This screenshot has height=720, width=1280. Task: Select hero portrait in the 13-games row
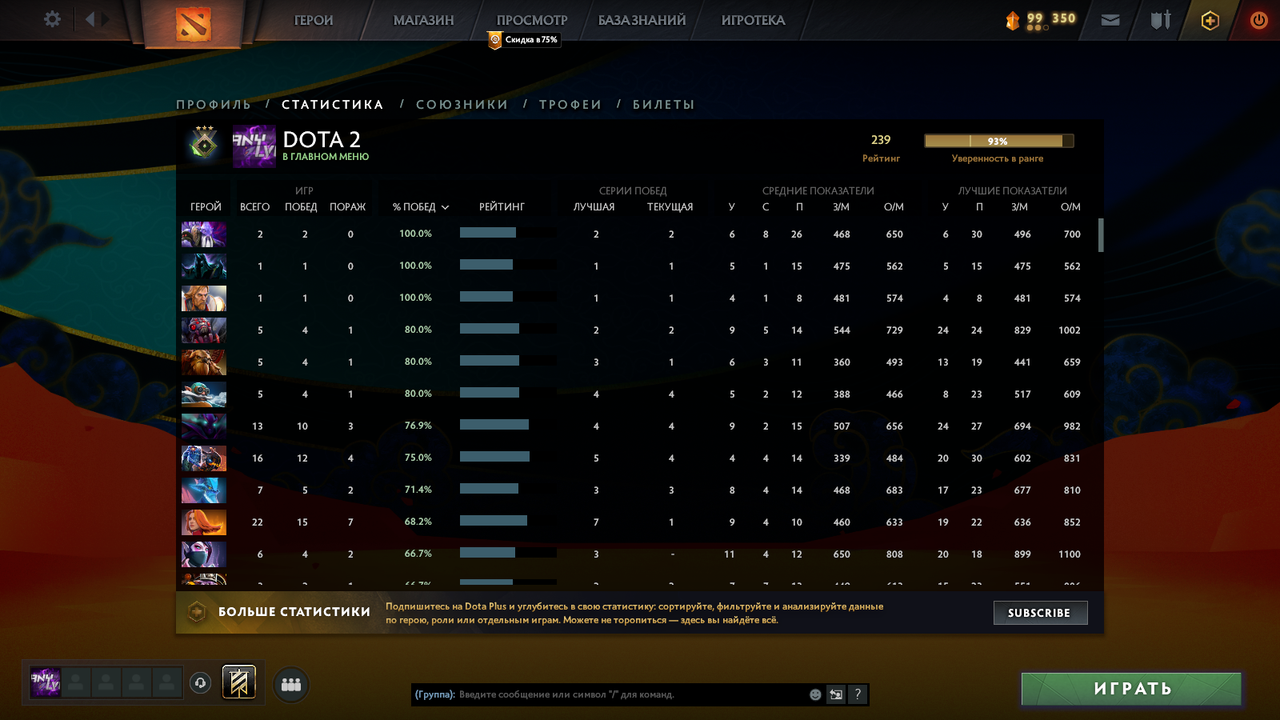pos(204,426)
